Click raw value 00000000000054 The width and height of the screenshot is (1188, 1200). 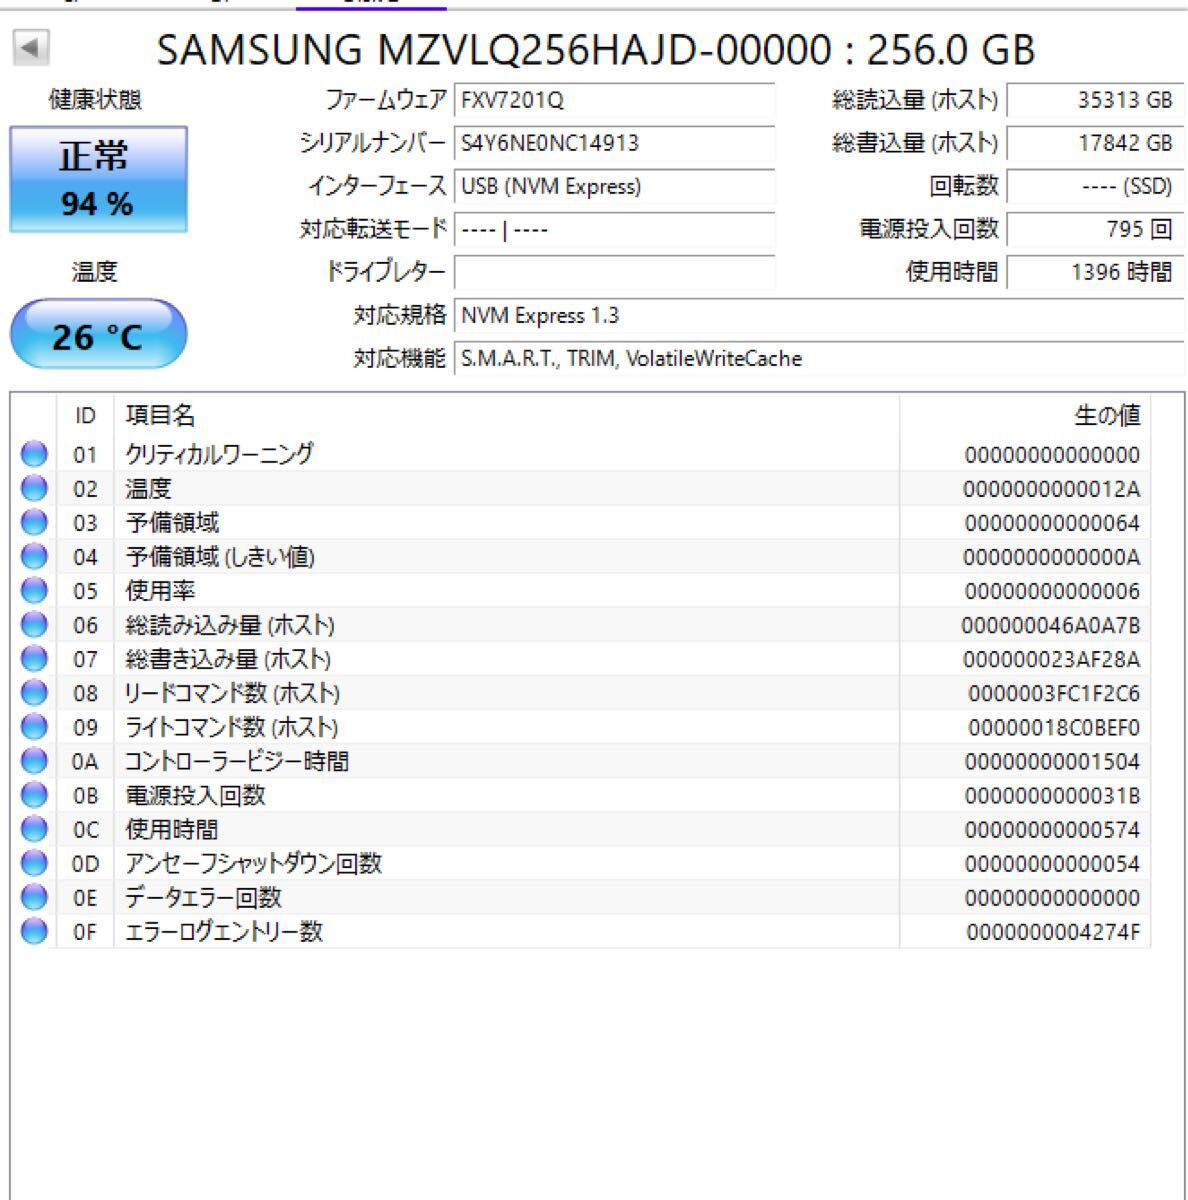coord(1052,863)
